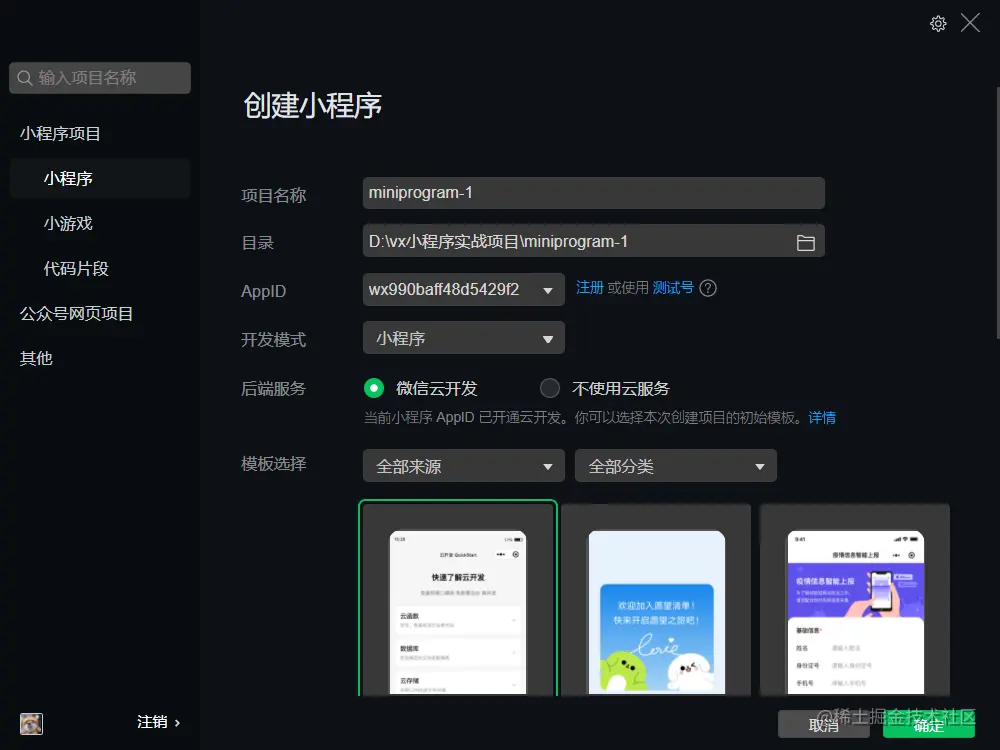The height and width of the screenshot is (750, 1000).
Task: Open AppID help question icon
Action: pos(708,288)
